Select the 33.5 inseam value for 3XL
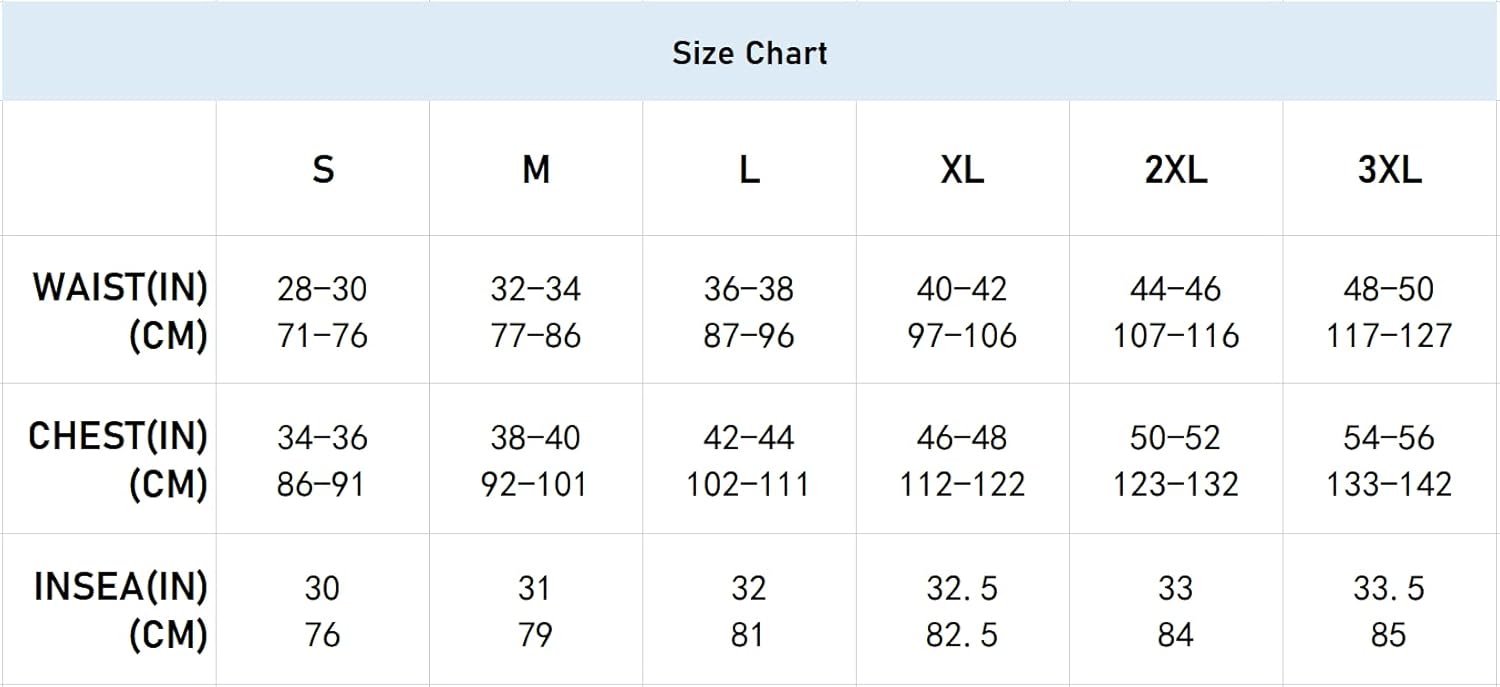1500x687 pixels. pos(1389,588)
